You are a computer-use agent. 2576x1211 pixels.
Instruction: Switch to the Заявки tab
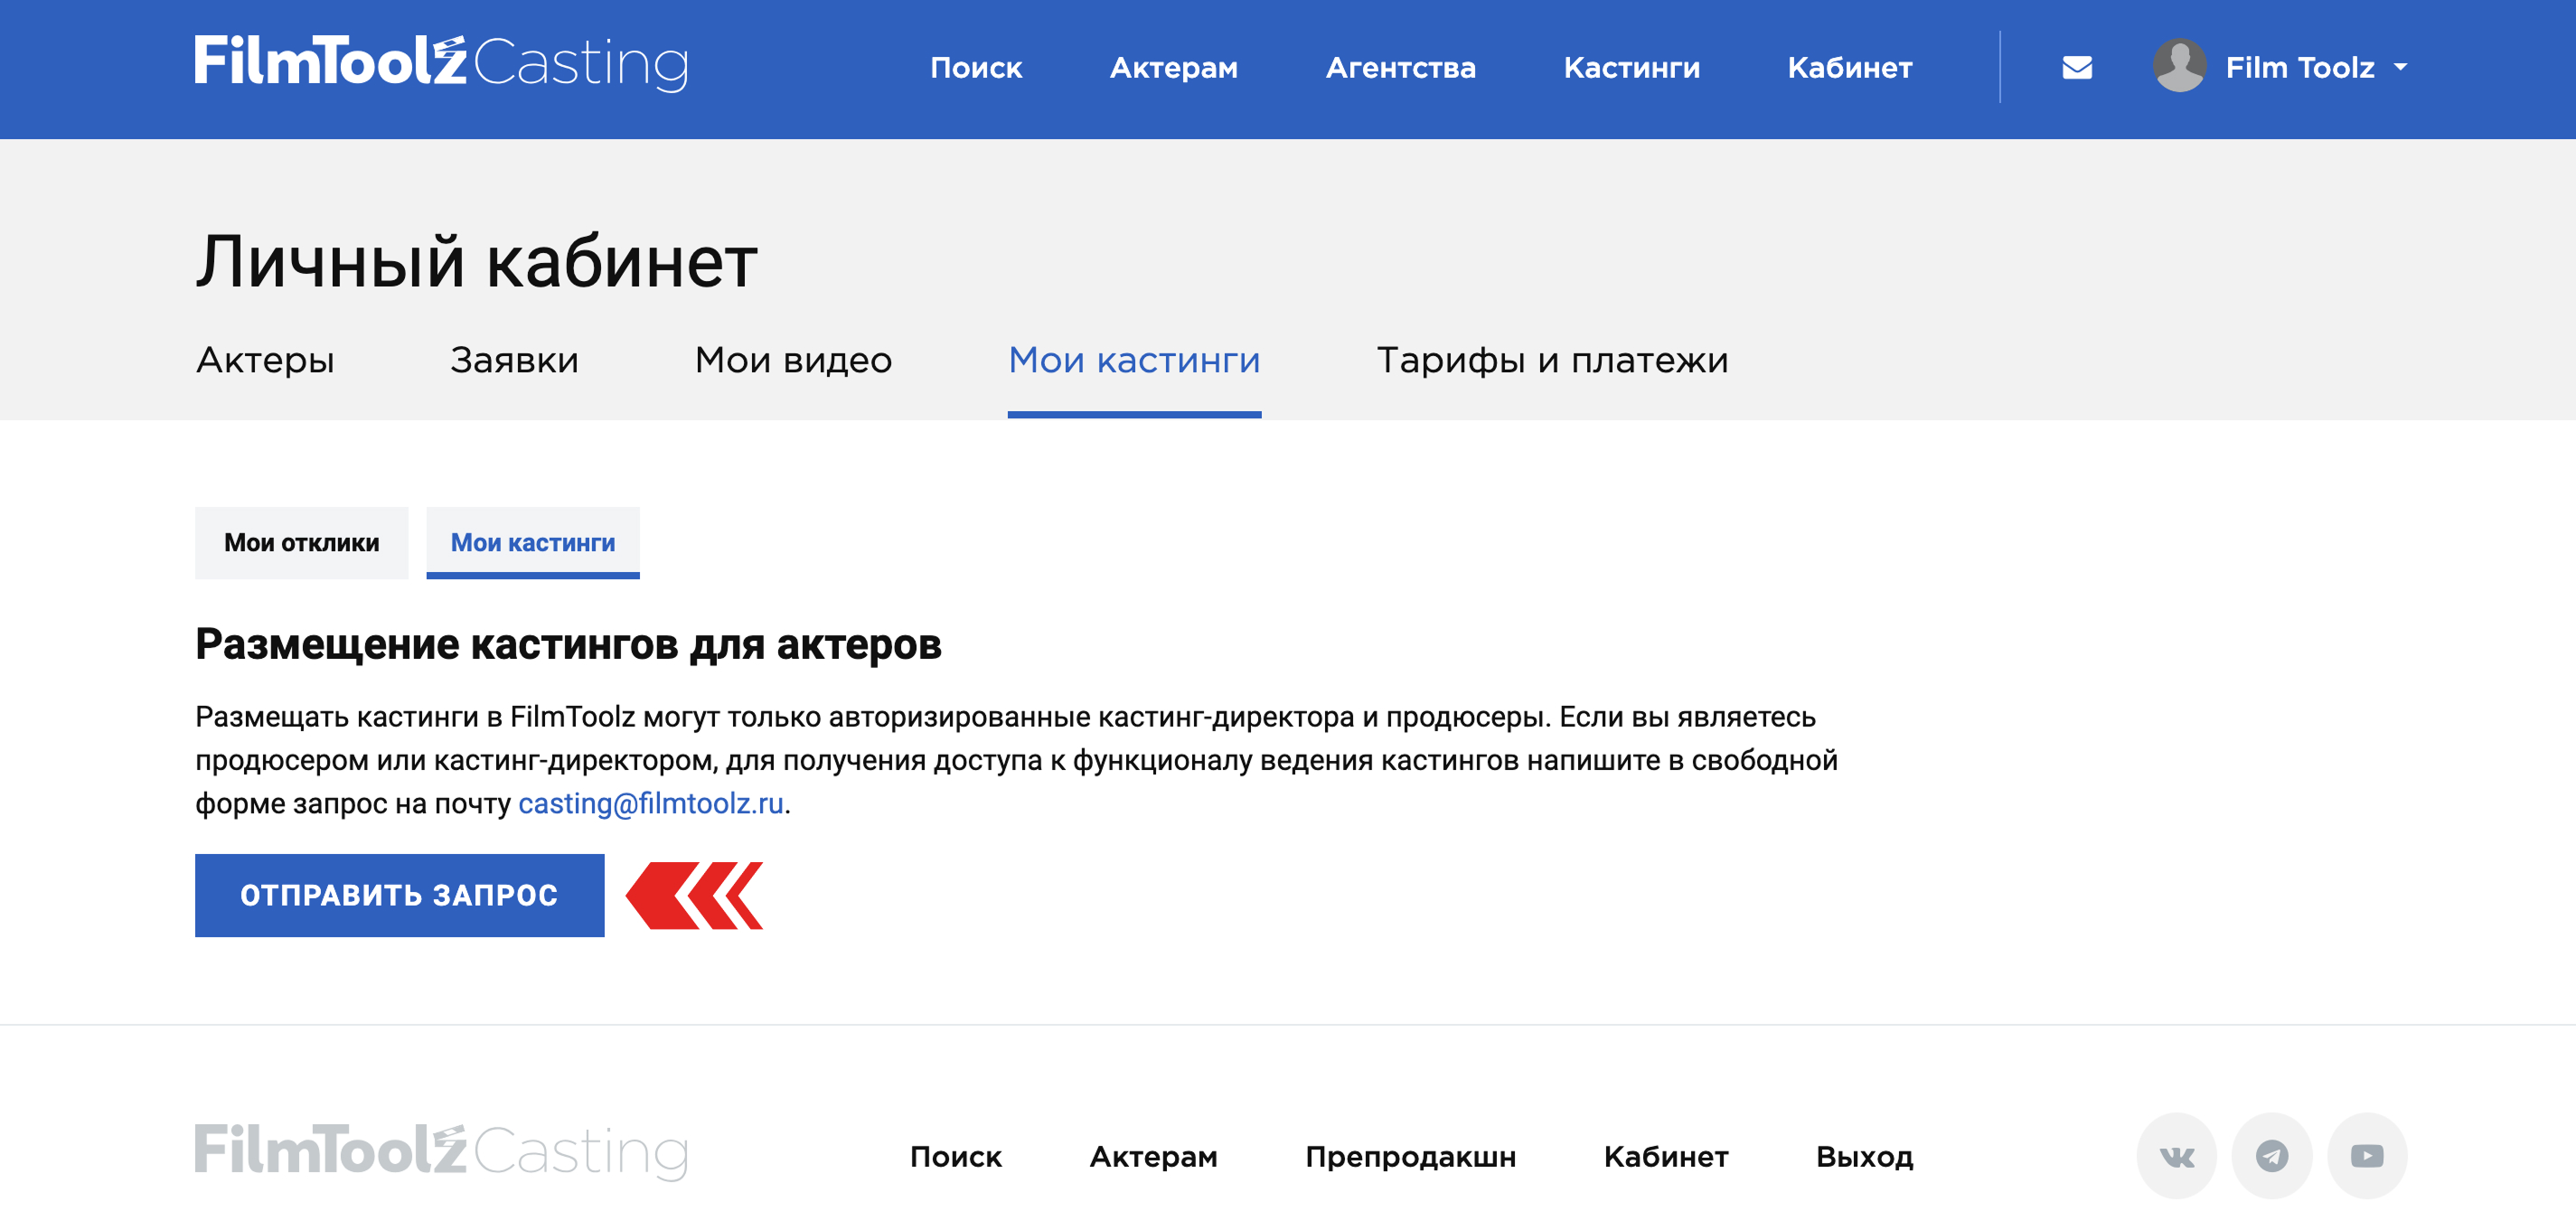[514, 361]
